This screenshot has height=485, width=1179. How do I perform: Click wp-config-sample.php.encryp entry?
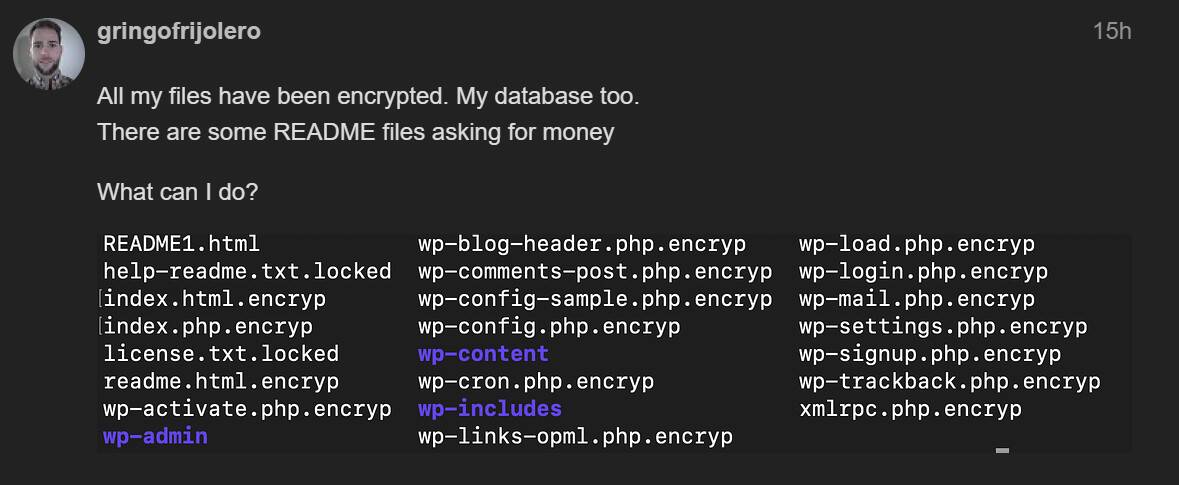(595, 299)
